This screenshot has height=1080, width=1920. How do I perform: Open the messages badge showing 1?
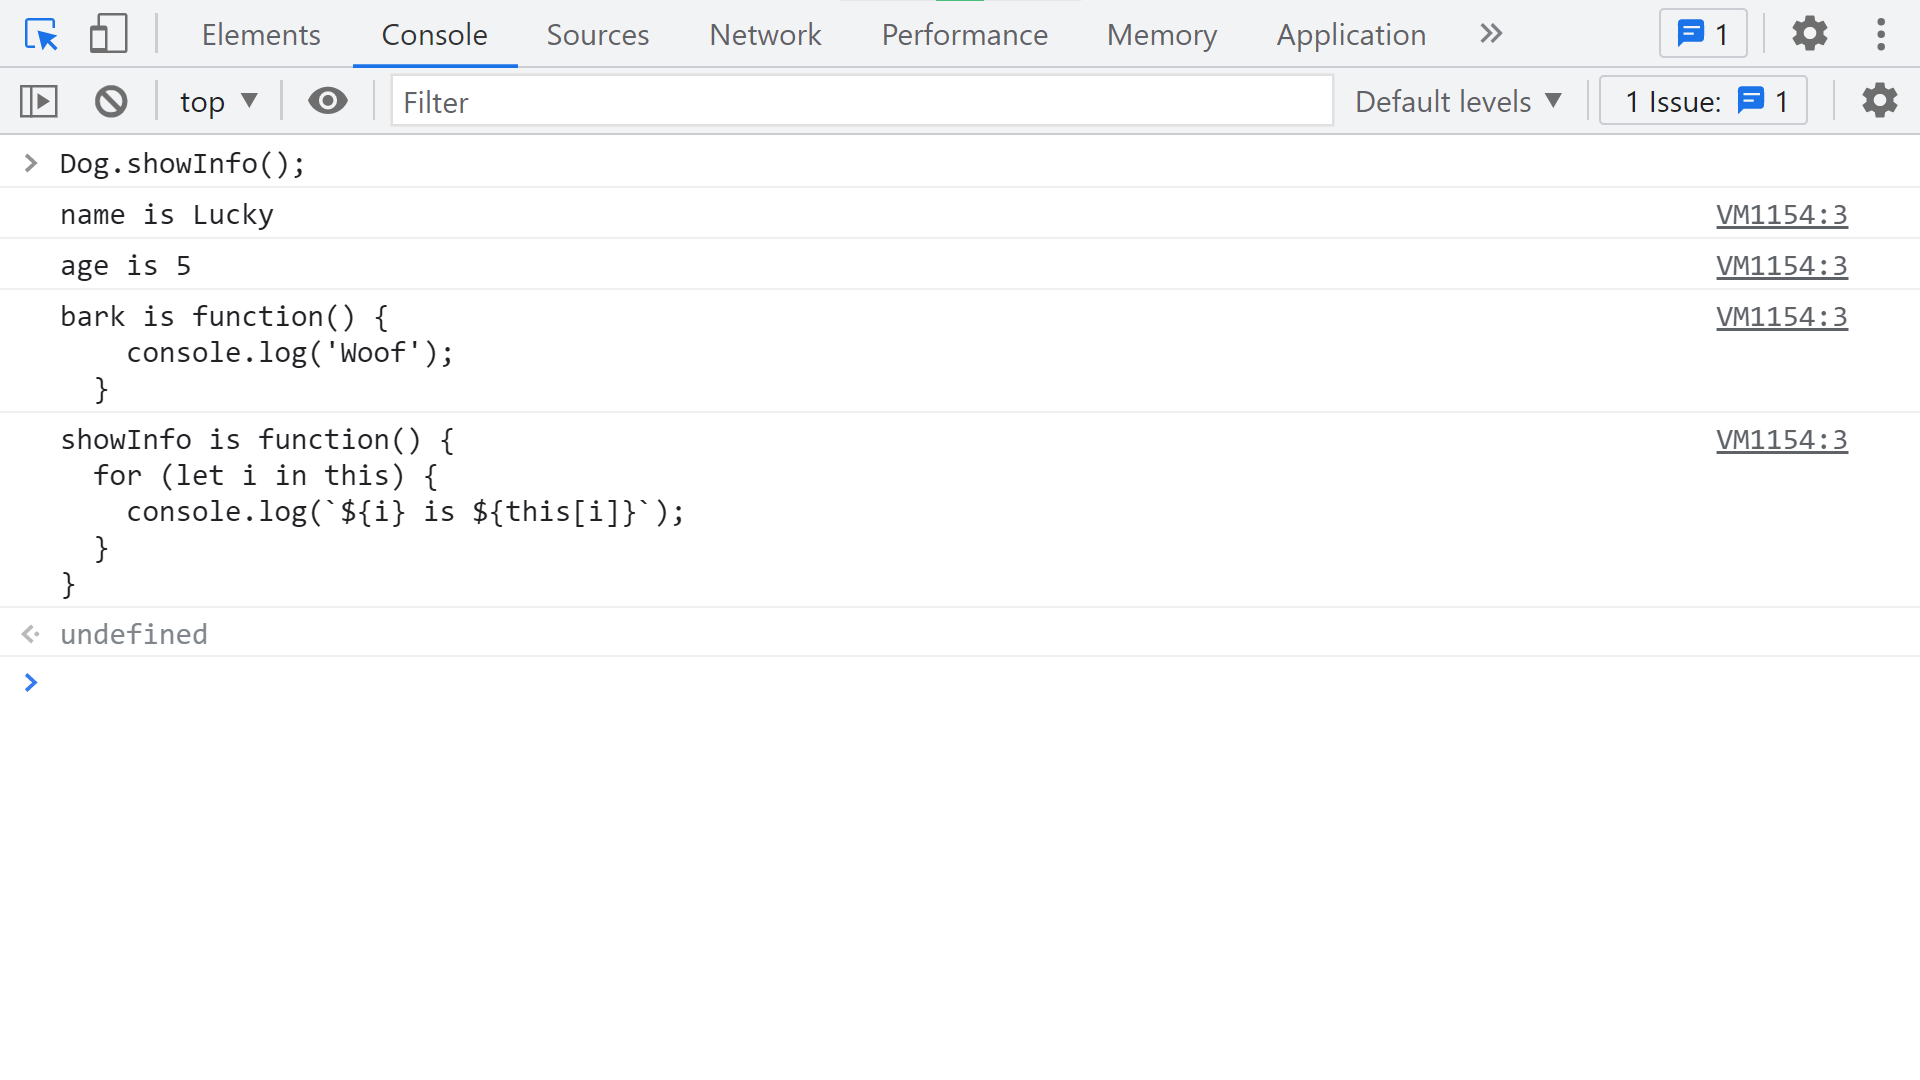click(x=1702, y=35)
